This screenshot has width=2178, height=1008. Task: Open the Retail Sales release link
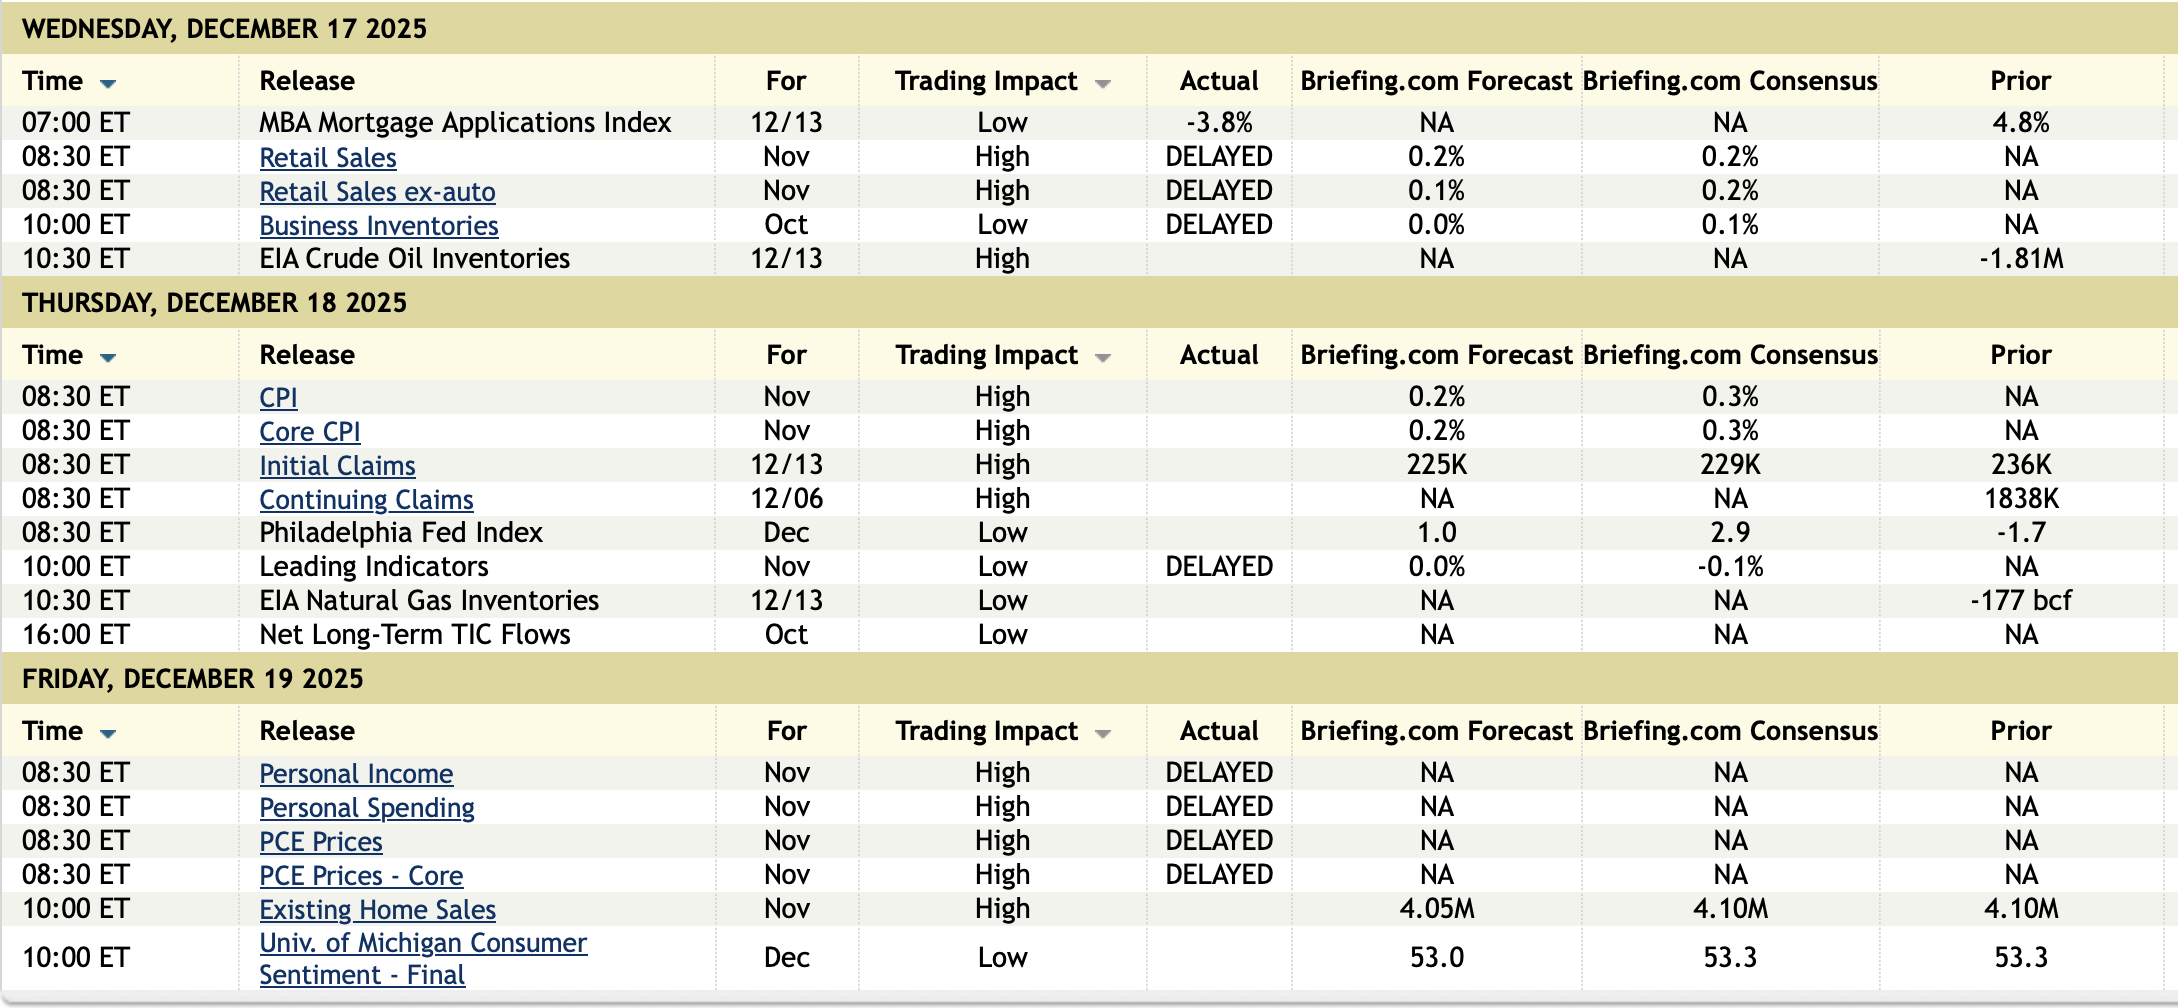pos(328,158)
